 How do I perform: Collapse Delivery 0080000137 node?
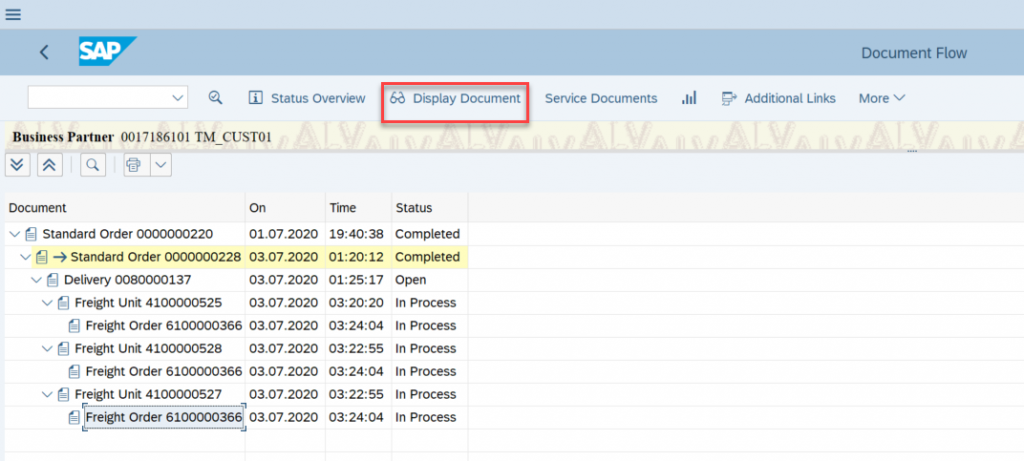(37, 279)
